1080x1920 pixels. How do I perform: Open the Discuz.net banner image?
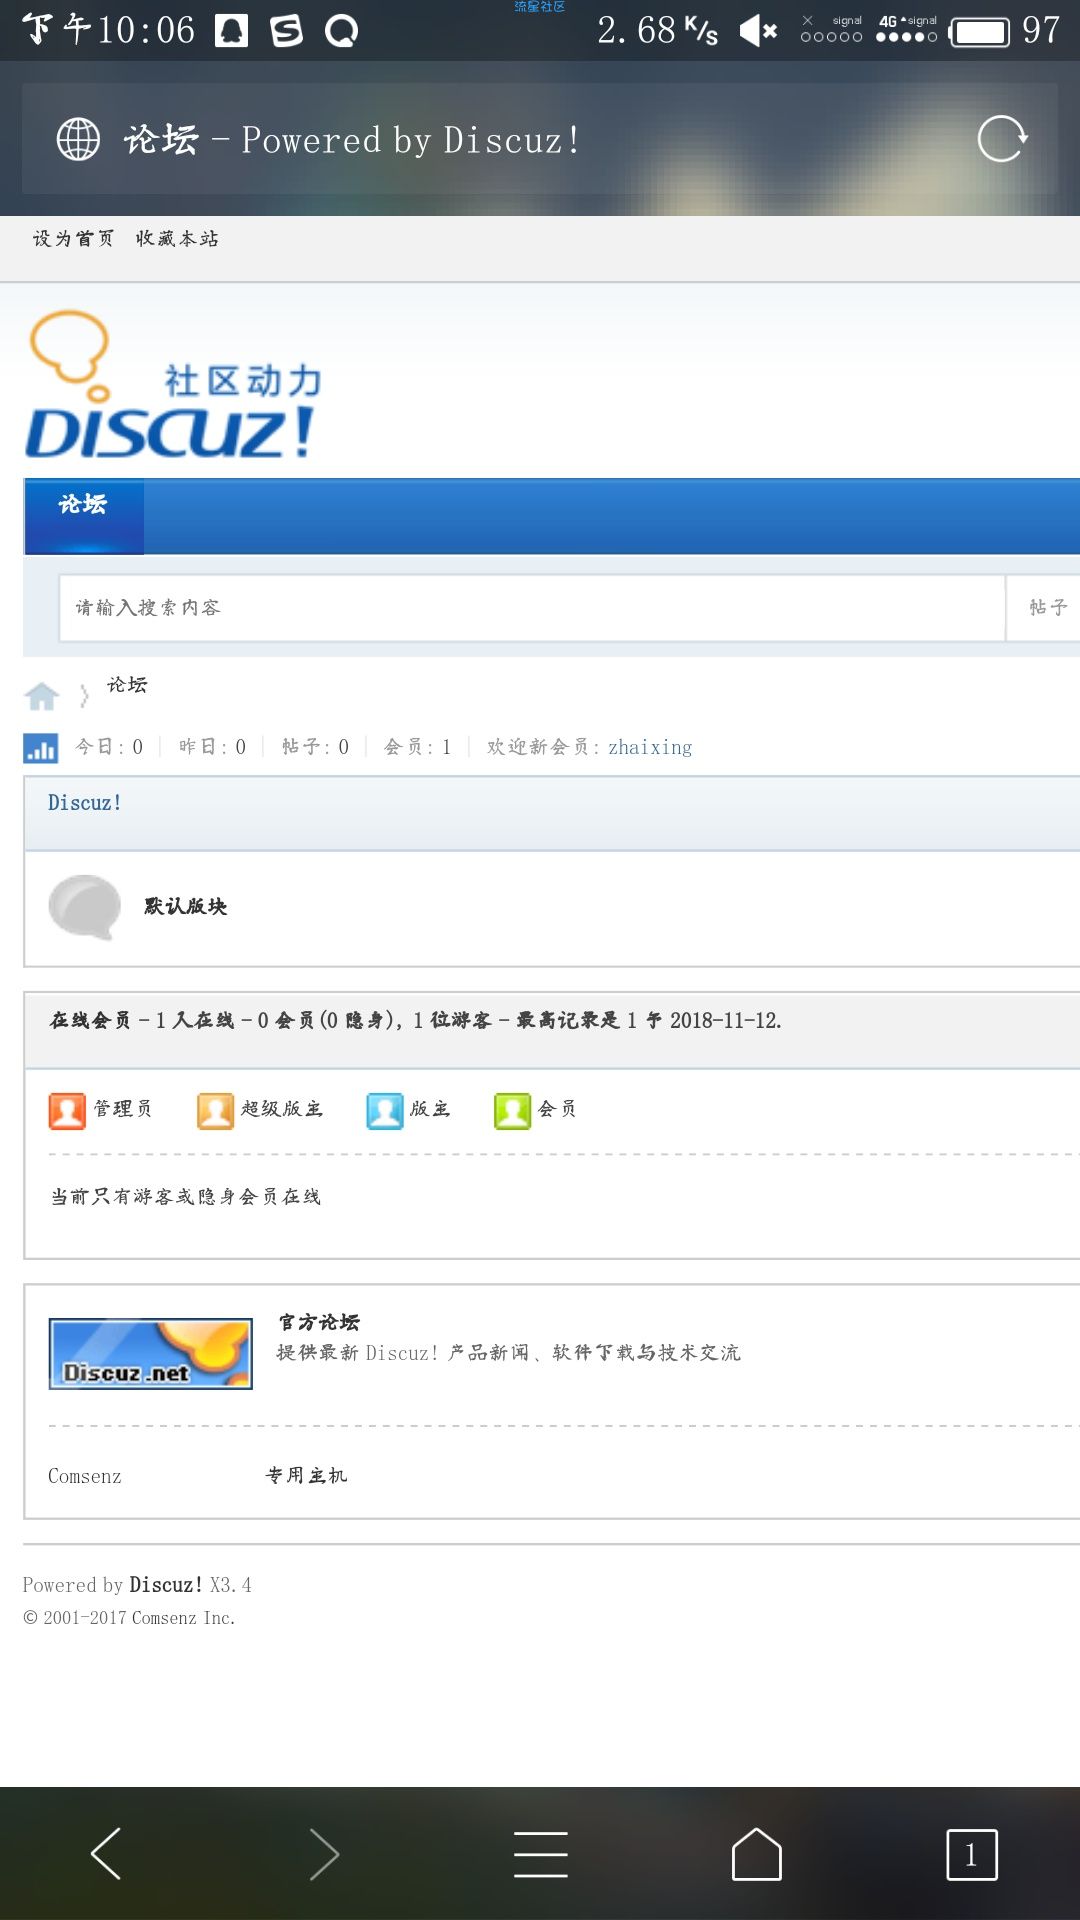tap(150, 1353)
